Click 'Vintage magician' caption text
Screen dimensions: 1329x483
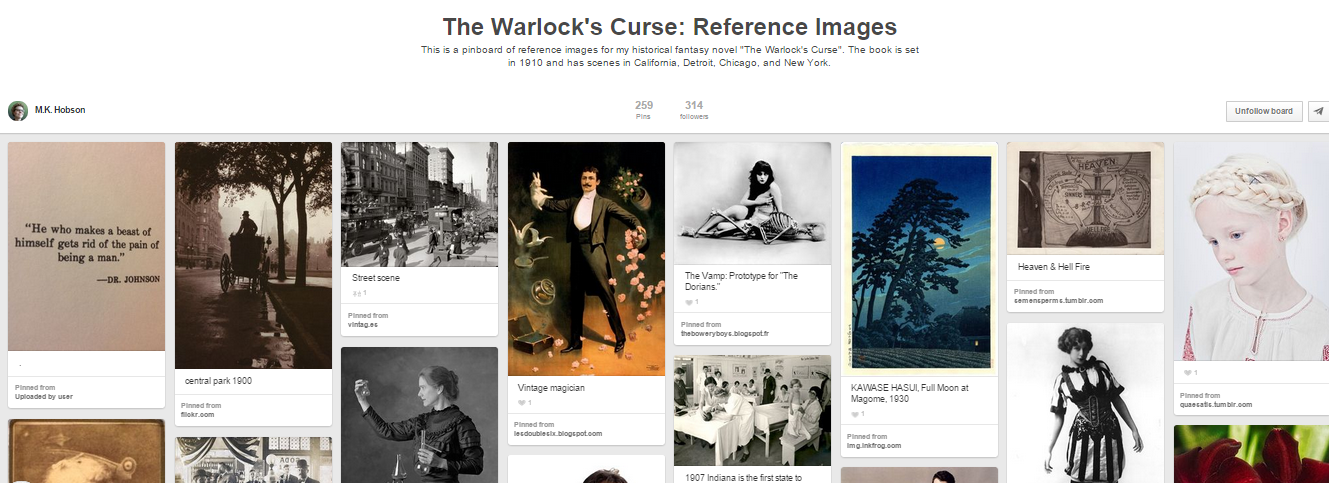pyautogui.click(x=551, y=387)
